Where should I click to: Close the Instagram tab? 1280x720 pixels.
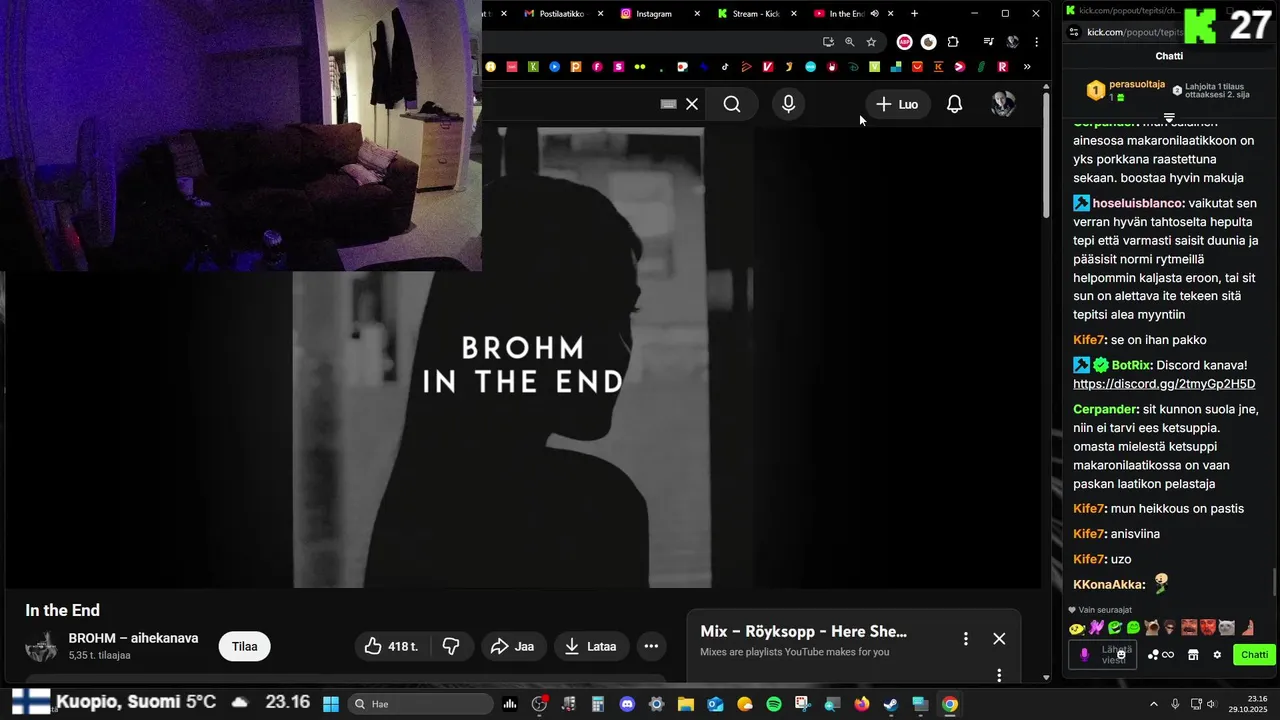(697, 13)
